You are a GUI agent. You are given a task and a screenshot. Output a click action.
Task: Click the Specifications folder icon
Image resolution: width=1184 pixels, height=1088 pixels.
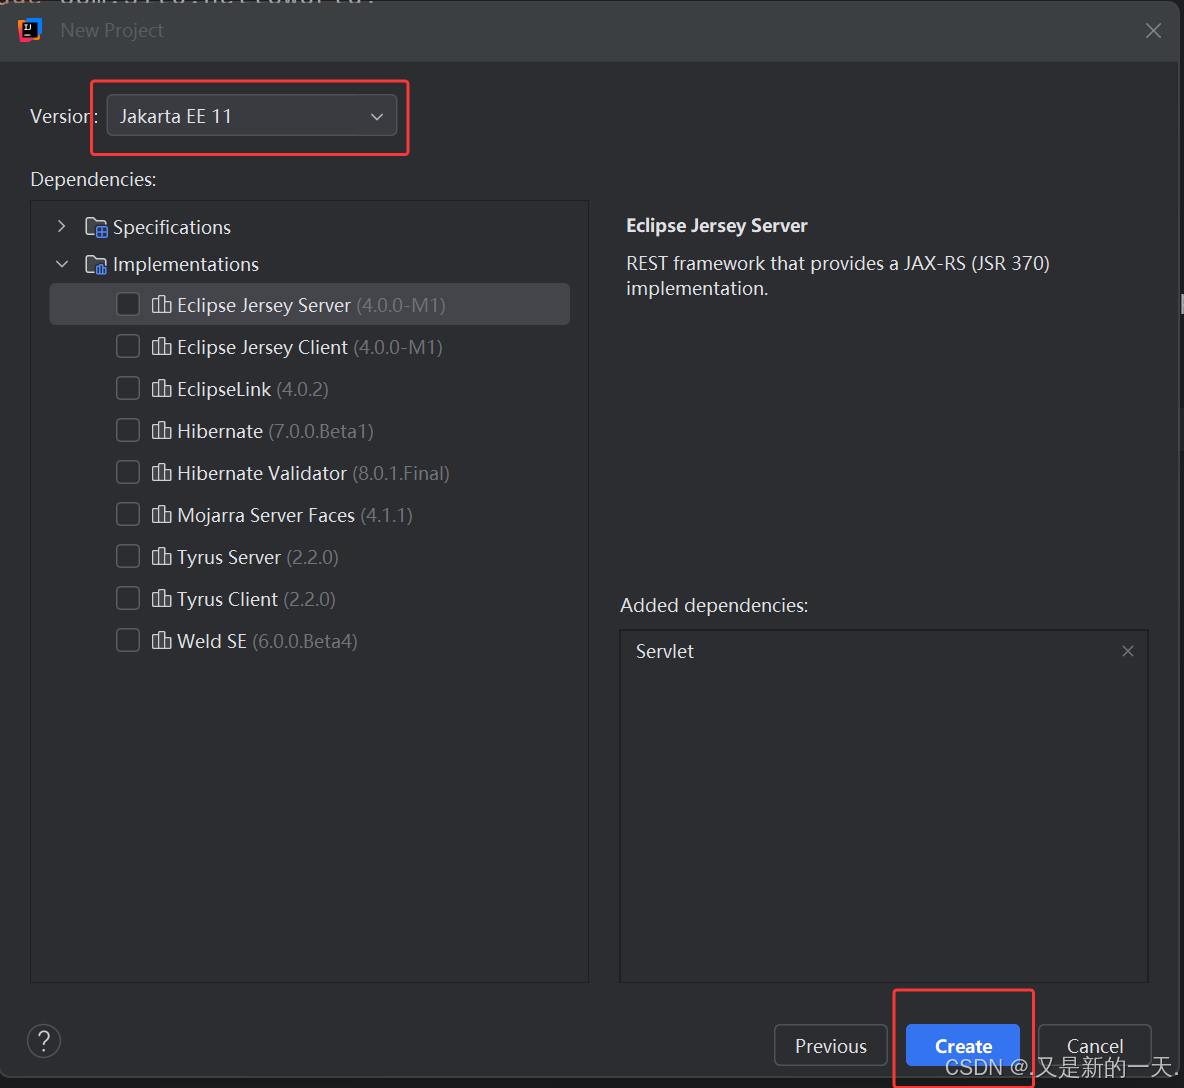point(96,227)
